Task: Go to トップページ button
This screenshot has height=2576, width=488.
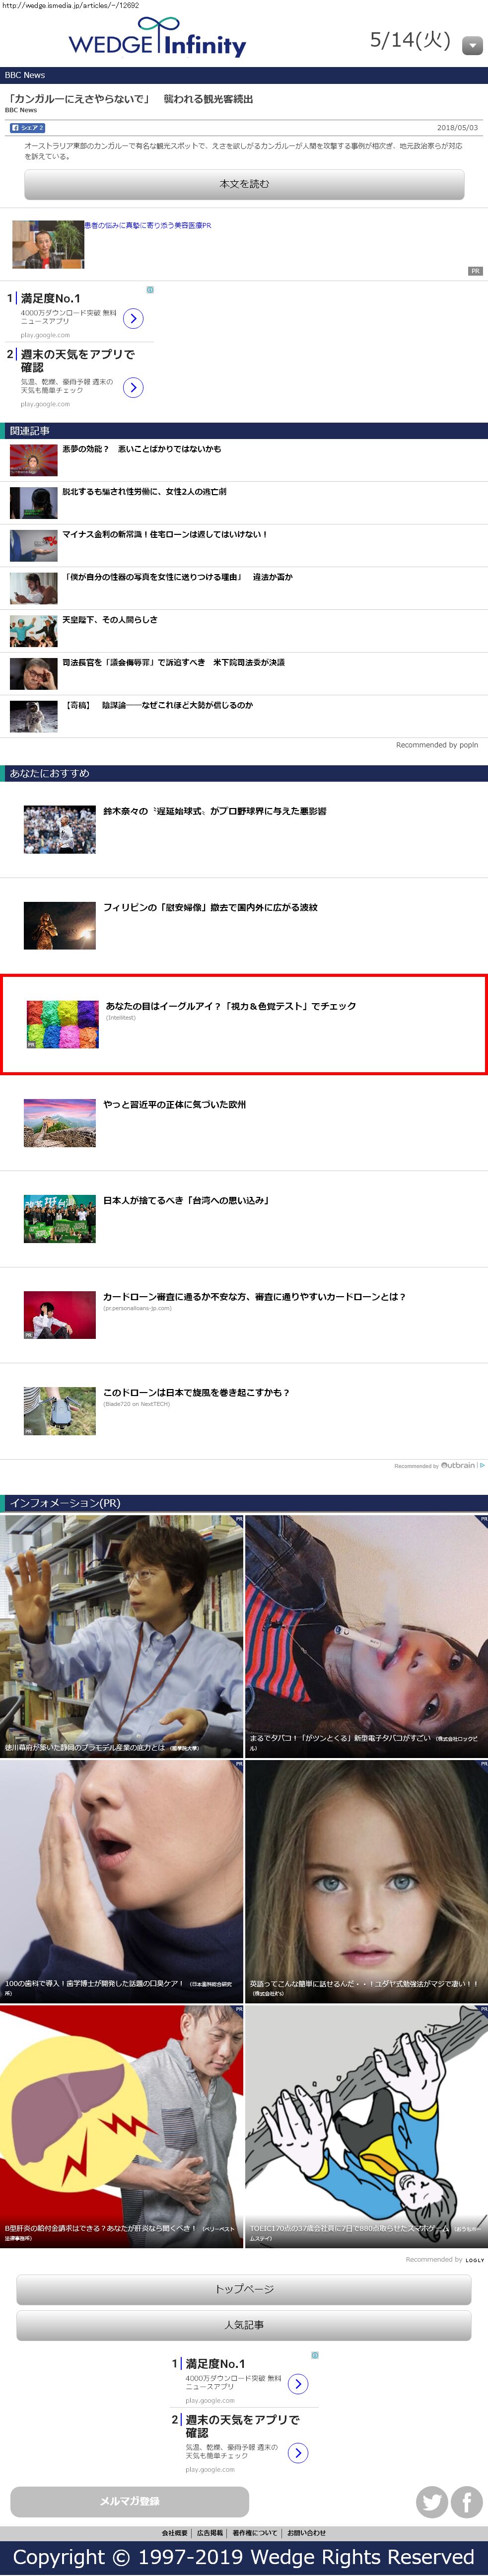Action: click(244, 2289)
